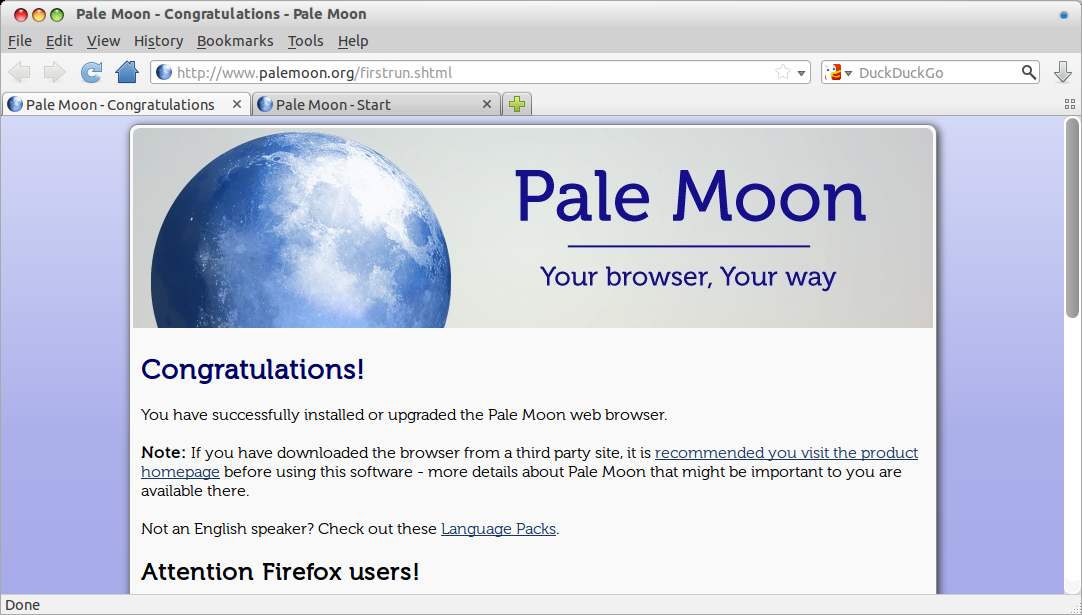Click the site identity globe in address bar
The image size is (1082, 615).
click(164, 72)
